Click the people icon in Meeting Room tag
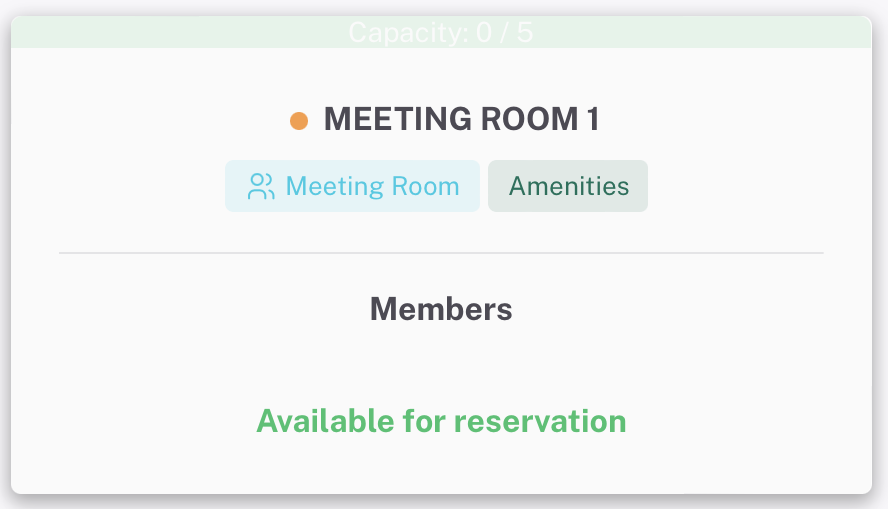 point(261,186)
